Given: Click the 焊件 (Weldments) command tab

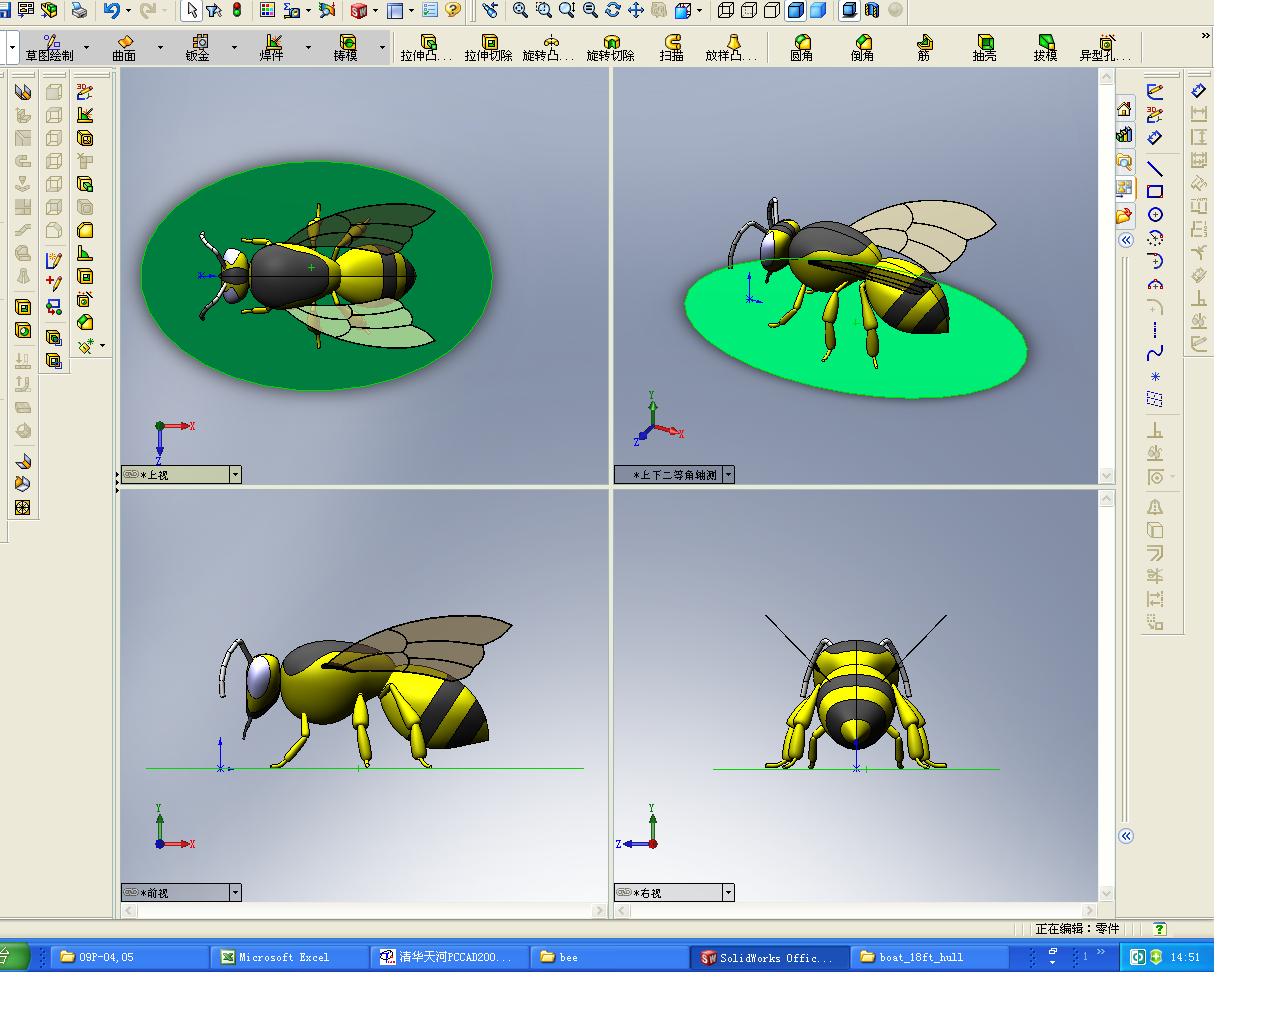Looking at the screenshot, I should [272, 48].
